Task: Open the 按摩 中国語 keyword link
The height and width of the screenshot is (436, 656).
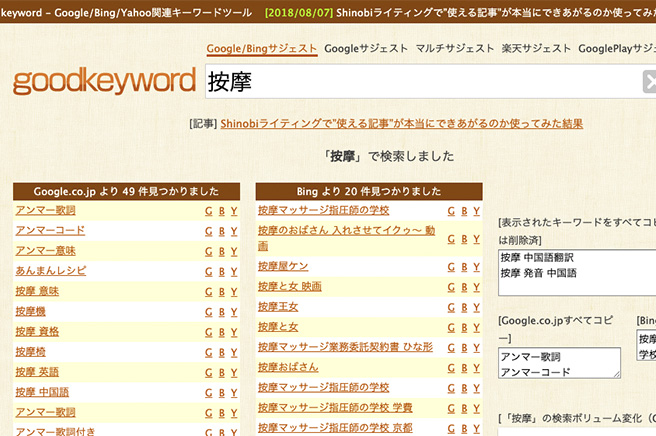Action: [x=42, y=392]
